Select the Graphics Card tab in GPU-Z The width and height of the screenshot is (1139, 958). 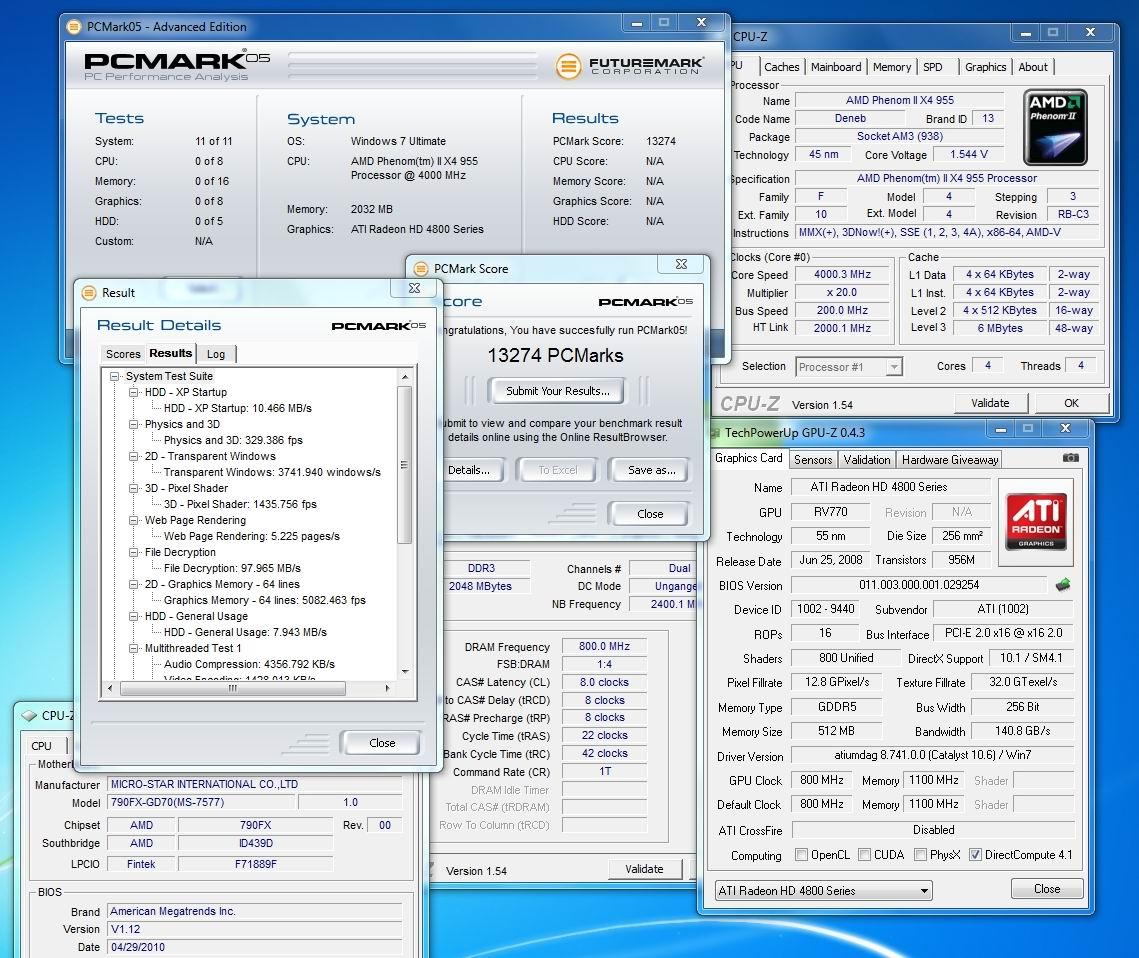[x=748, y=458]
